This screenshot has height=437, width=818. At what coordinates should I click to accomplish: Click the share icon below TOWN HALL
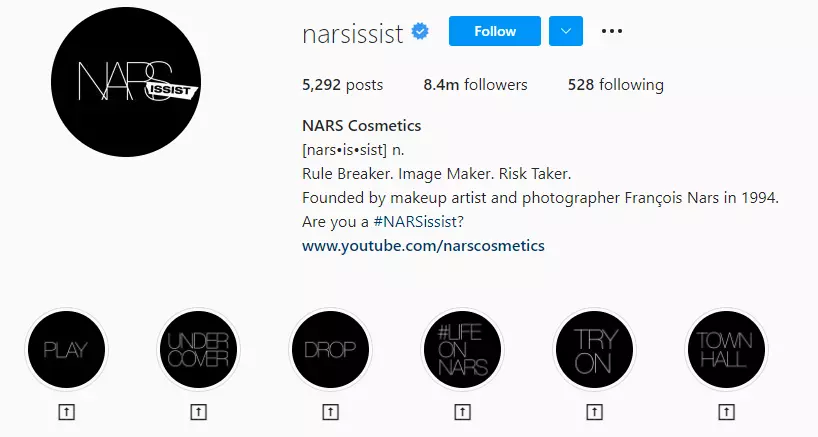(x=726, y=411)
